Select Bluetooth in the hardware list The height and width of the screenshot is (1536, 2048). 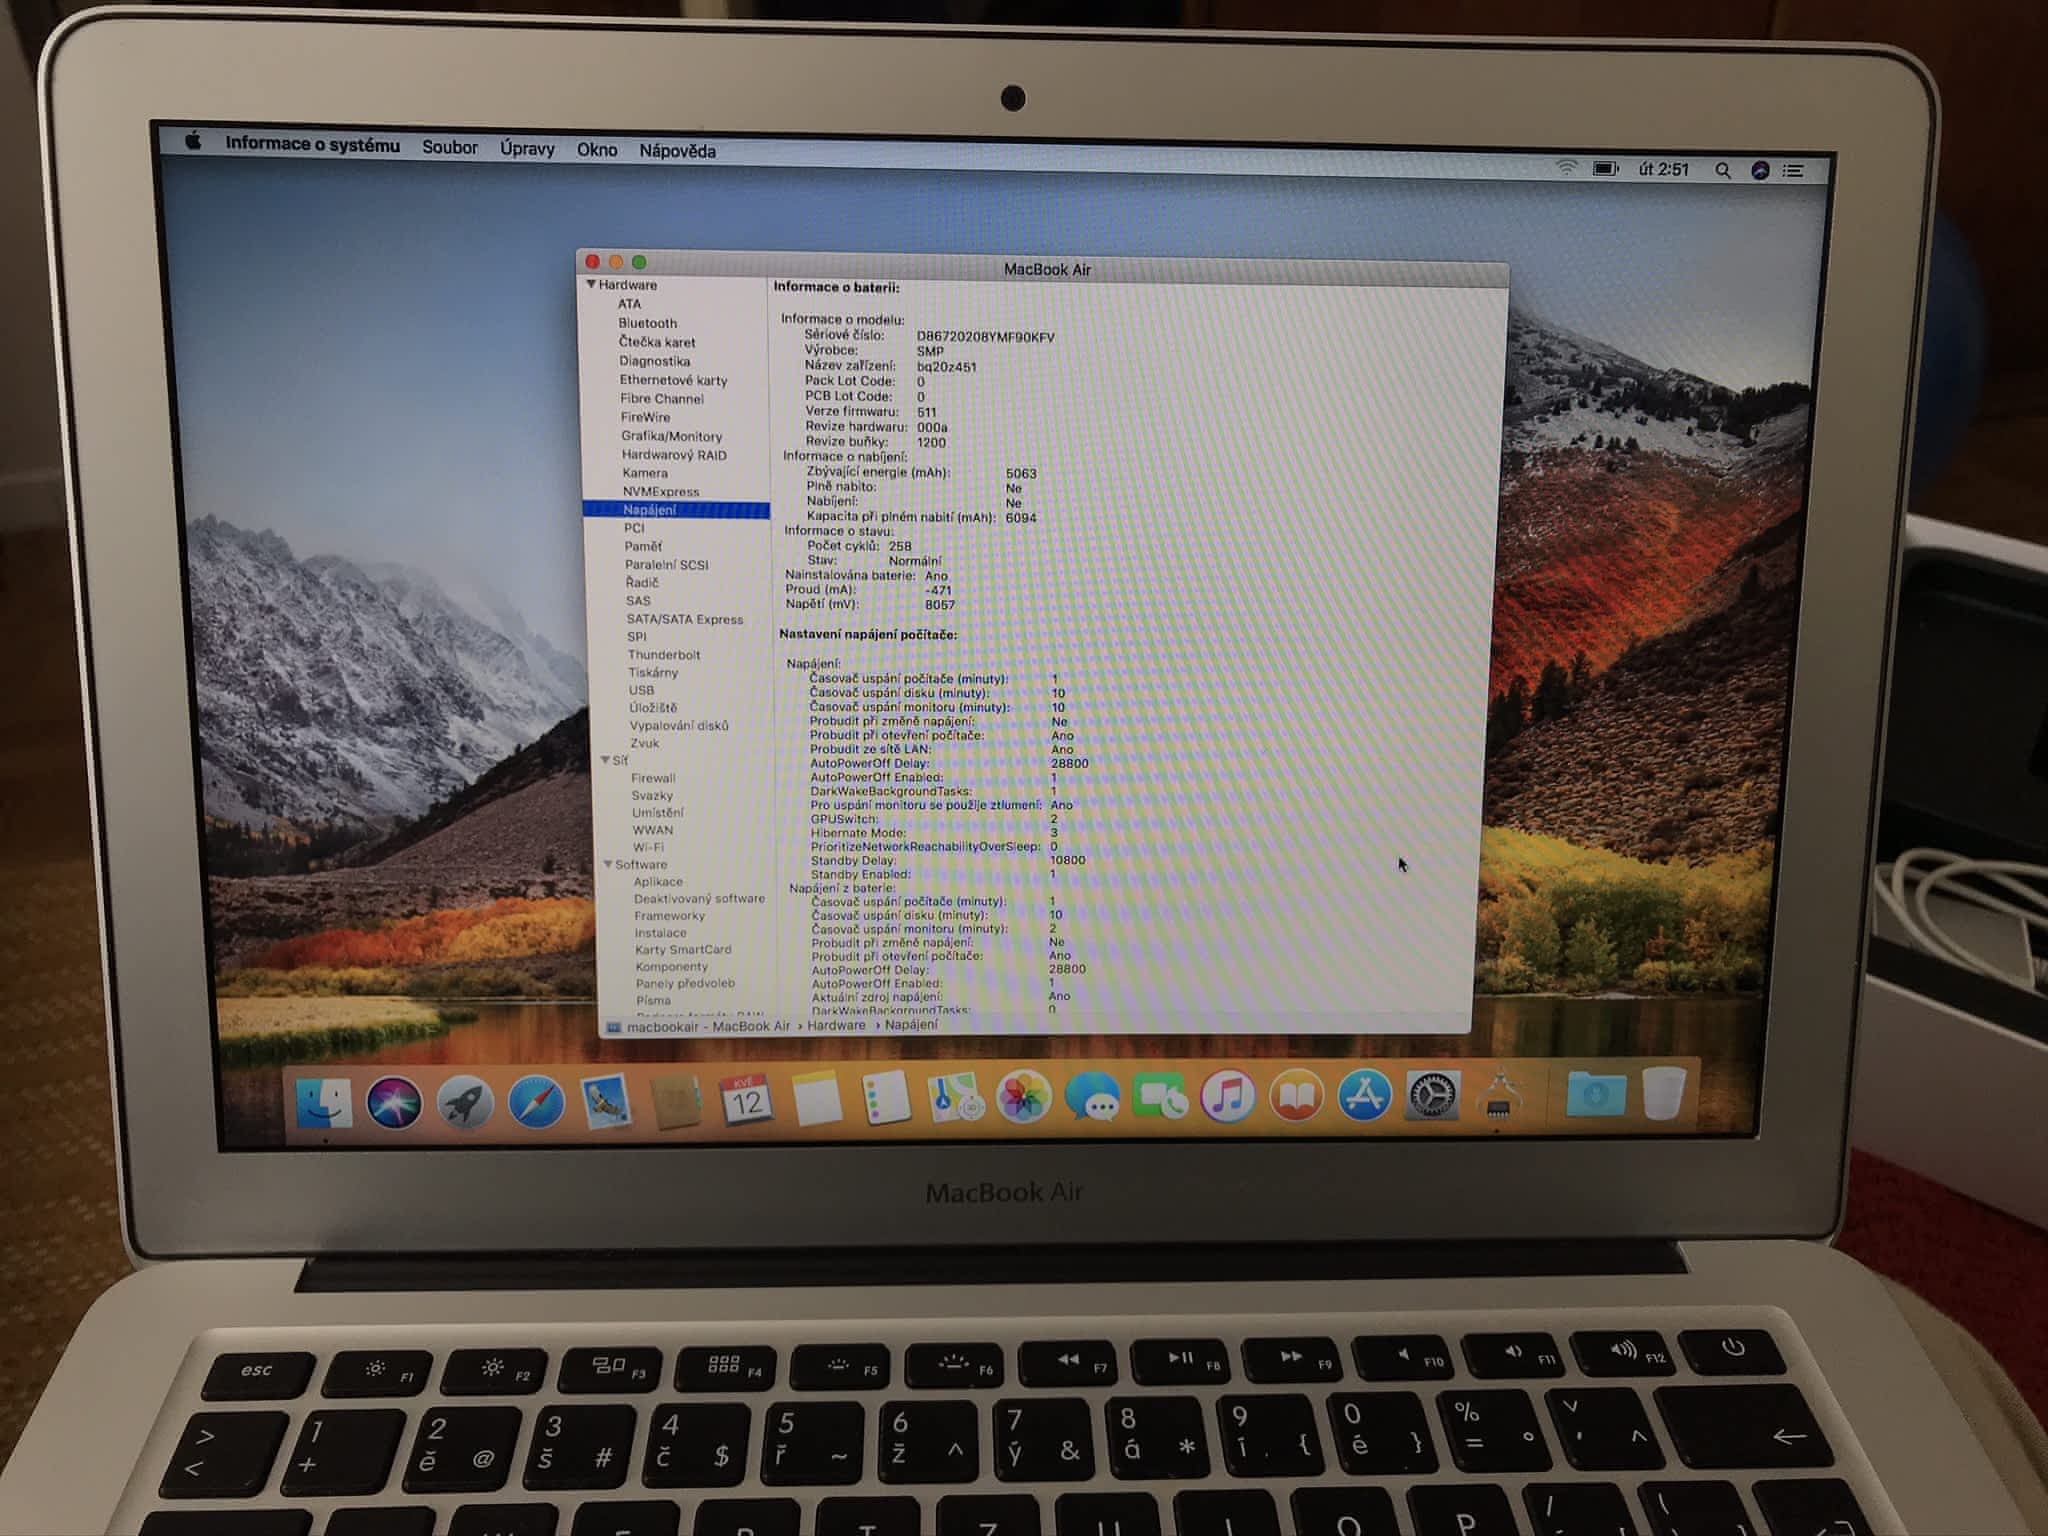647,323
